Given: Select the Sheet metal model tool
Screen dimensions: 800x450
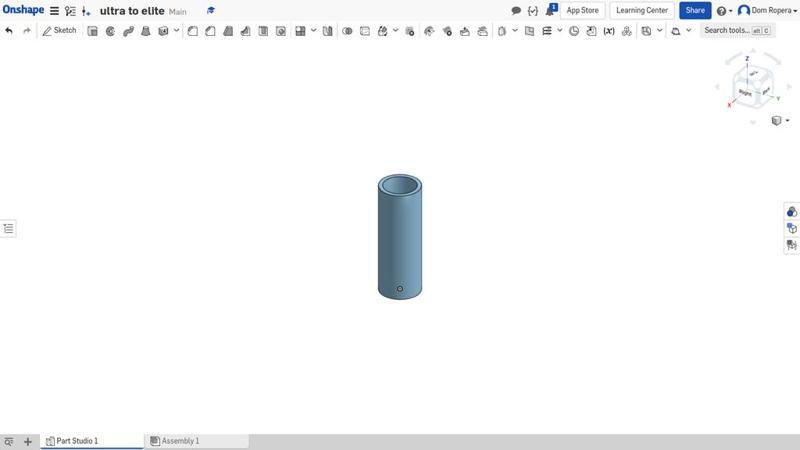Looking at the screenshot, I should (646, 31).
